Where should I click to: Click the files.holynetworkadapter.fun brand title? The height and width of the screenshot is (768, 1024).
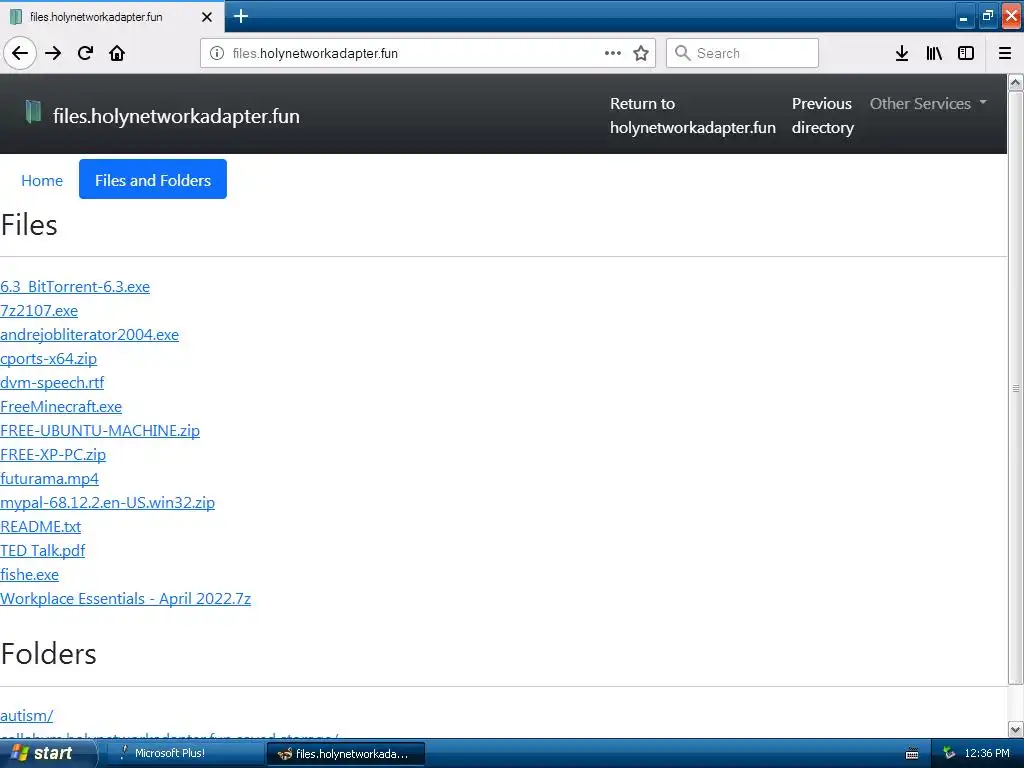pyautogui.click(x=176, y=116)
